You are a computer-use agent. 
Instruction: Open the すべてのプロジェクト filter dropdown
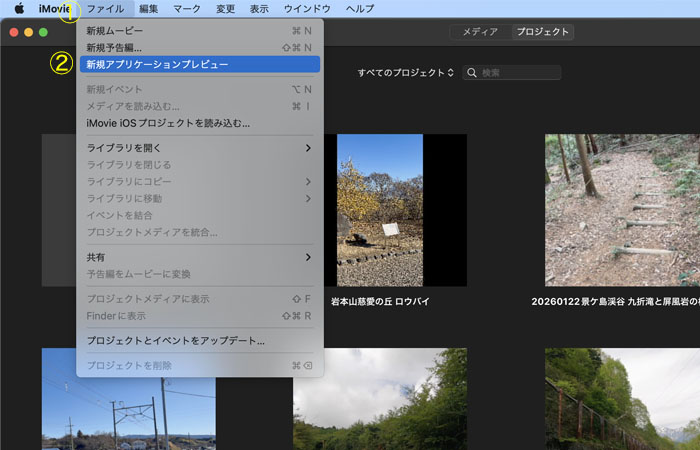pyautogui.click(x=405, y=73)
